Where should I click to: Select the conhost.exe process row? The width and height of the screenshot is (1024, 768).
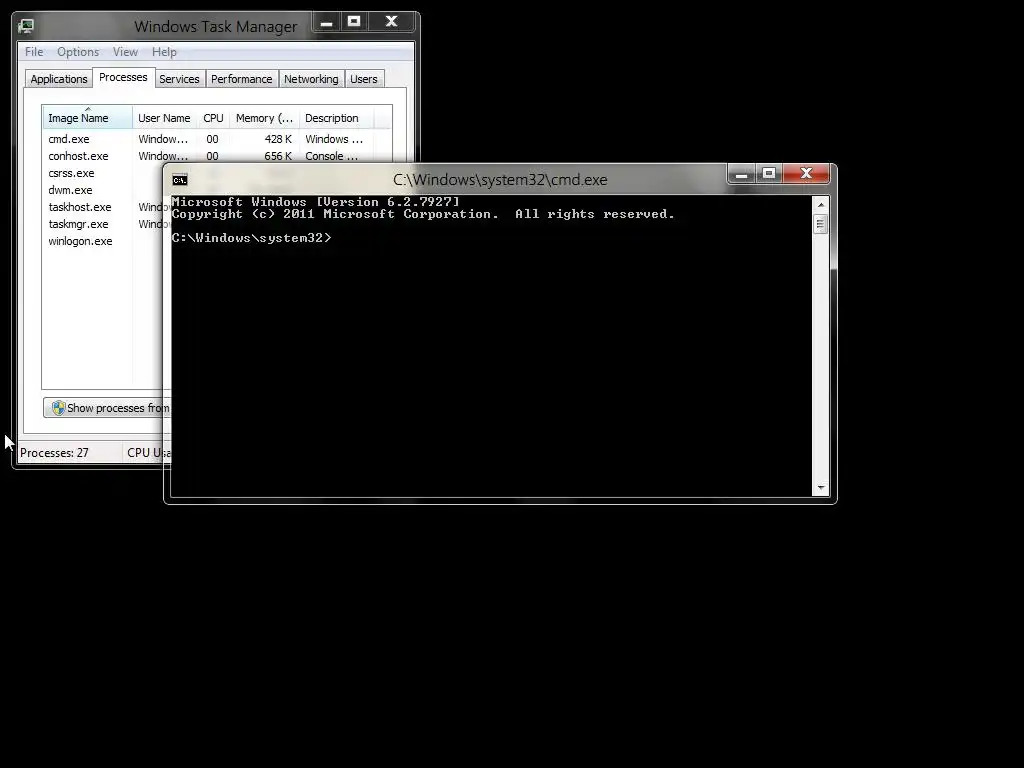pos(217,156)
